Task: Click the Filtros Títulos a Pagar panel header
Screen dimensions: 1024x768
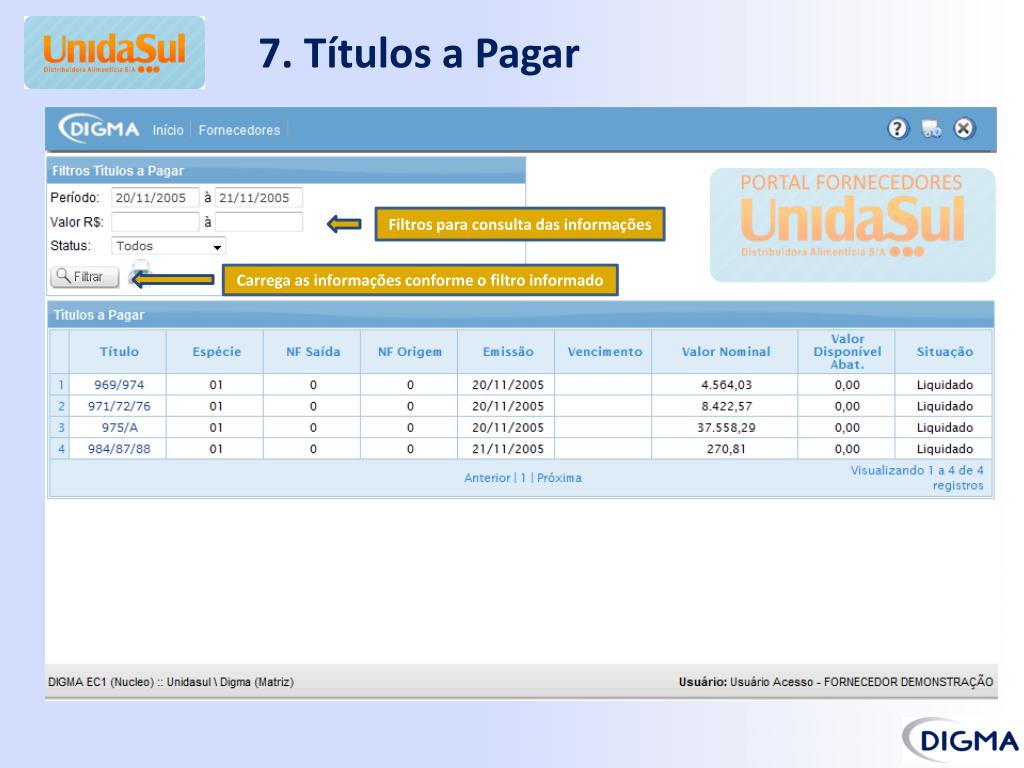Action: pos(286,170)
